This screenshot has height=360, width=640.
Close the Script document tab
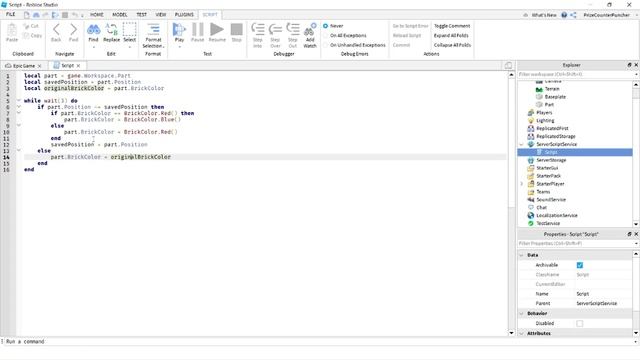[78, 66]
